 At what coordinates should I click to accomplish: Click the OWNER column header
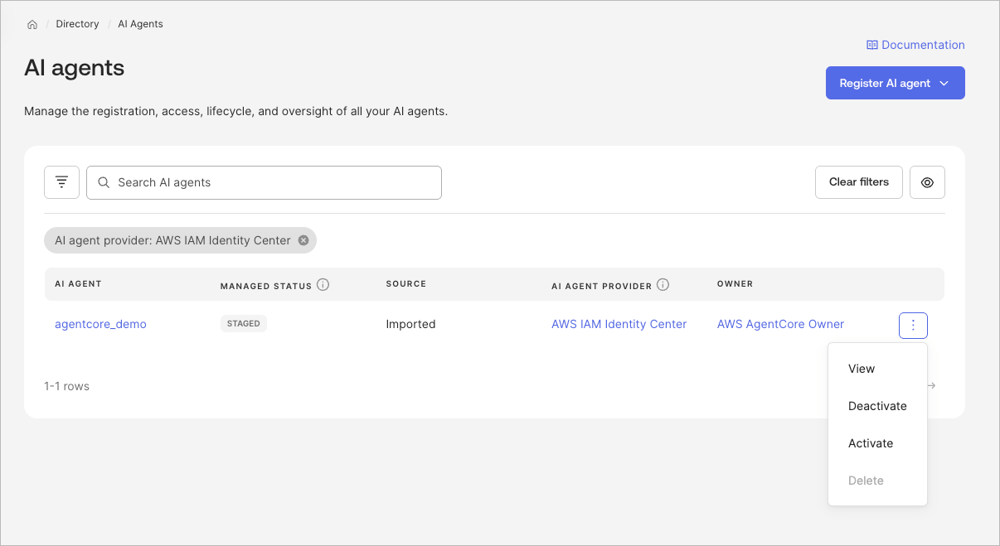pos(735,284)
